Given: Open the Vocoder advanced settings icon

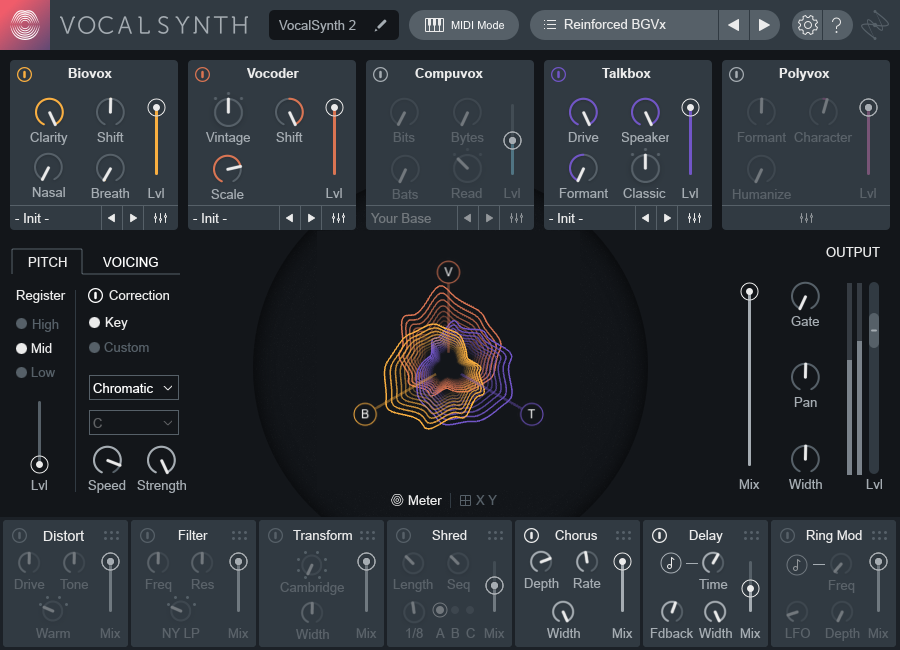Looking at the screenshot, I should click(x=339, y=218).
